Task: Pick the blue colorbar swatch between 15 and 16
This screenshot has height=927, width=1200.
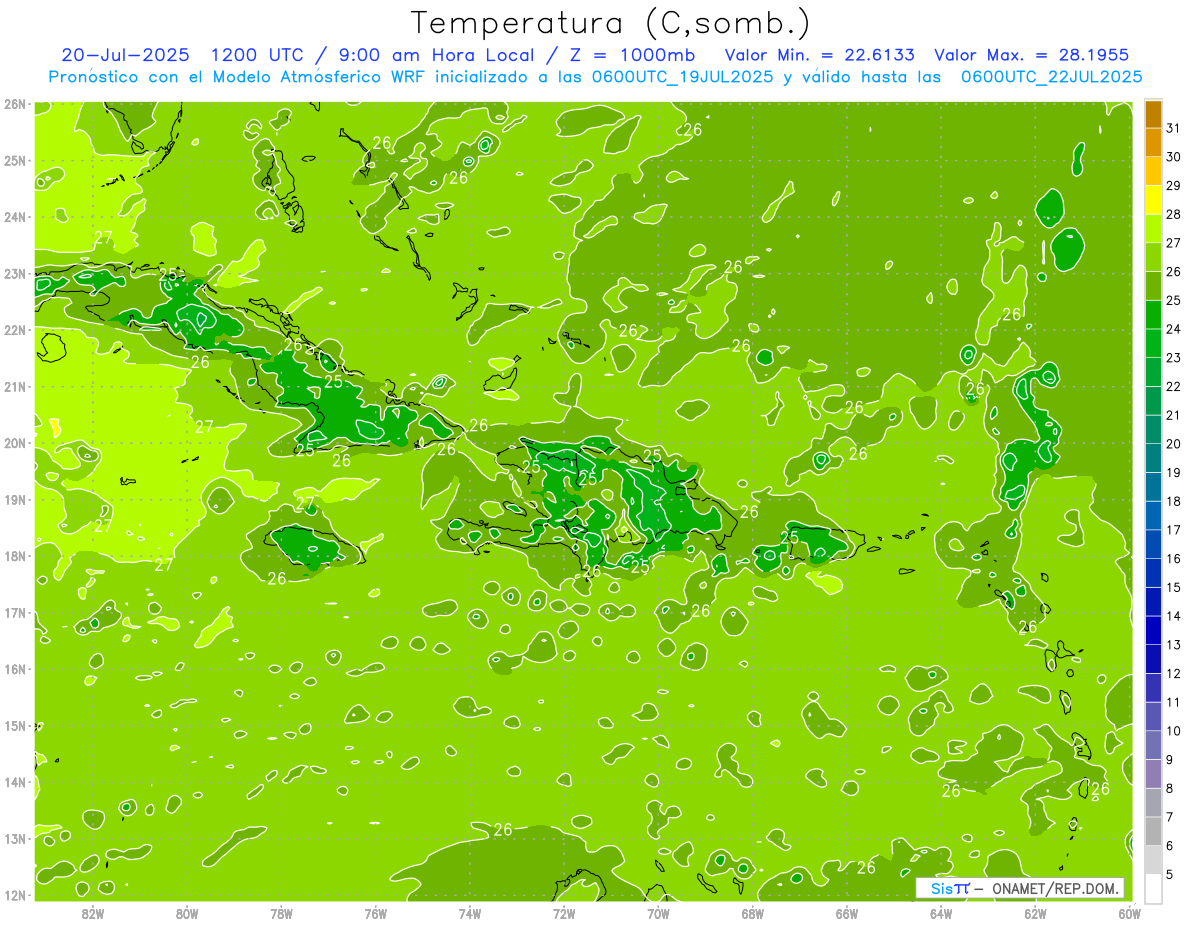Action: pyautogui.click(x=1153, y=573)
